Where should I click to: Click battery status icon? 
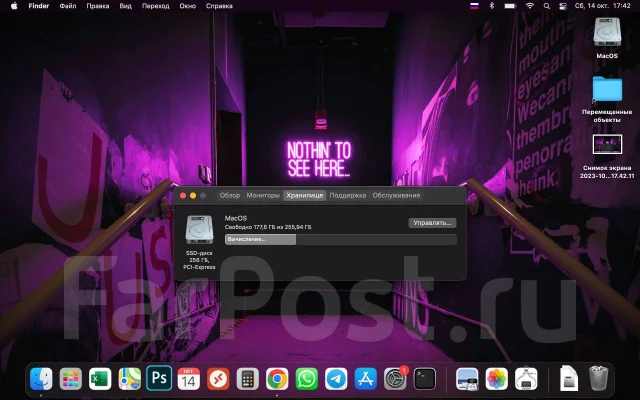(x=510, y=6)
